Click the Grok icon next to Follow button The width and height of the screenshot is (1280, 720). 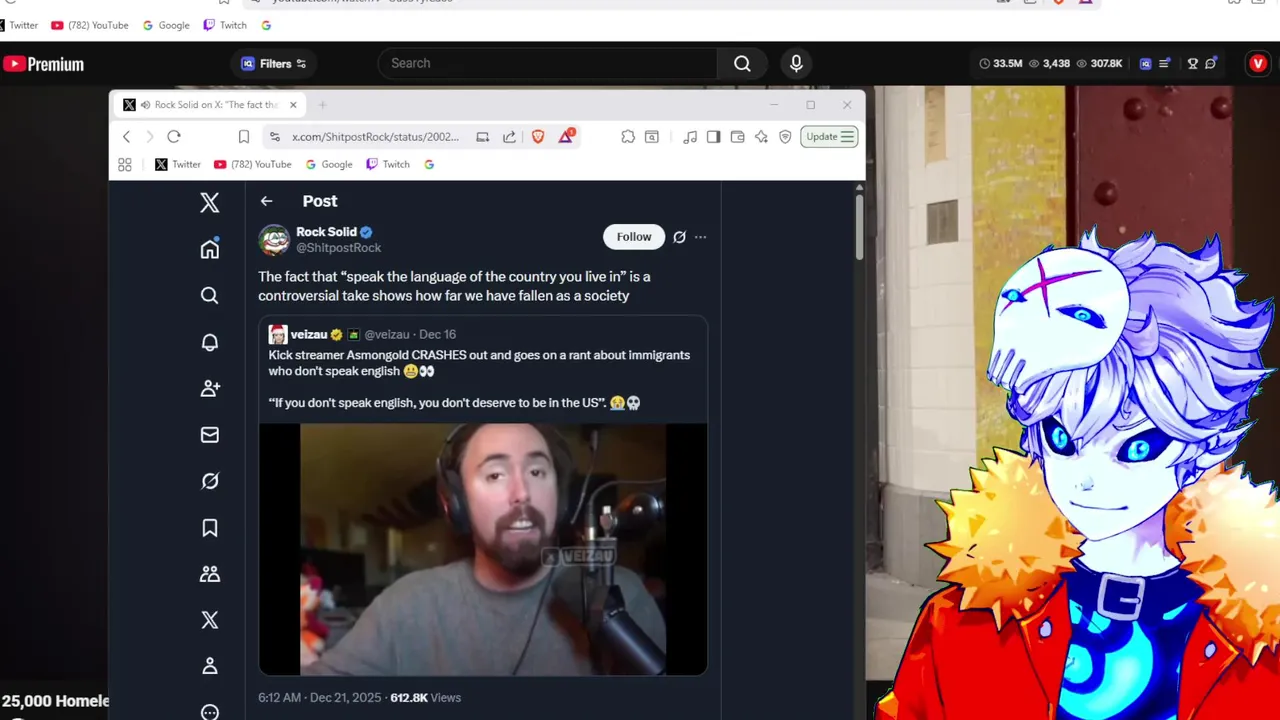click(679, 237)
